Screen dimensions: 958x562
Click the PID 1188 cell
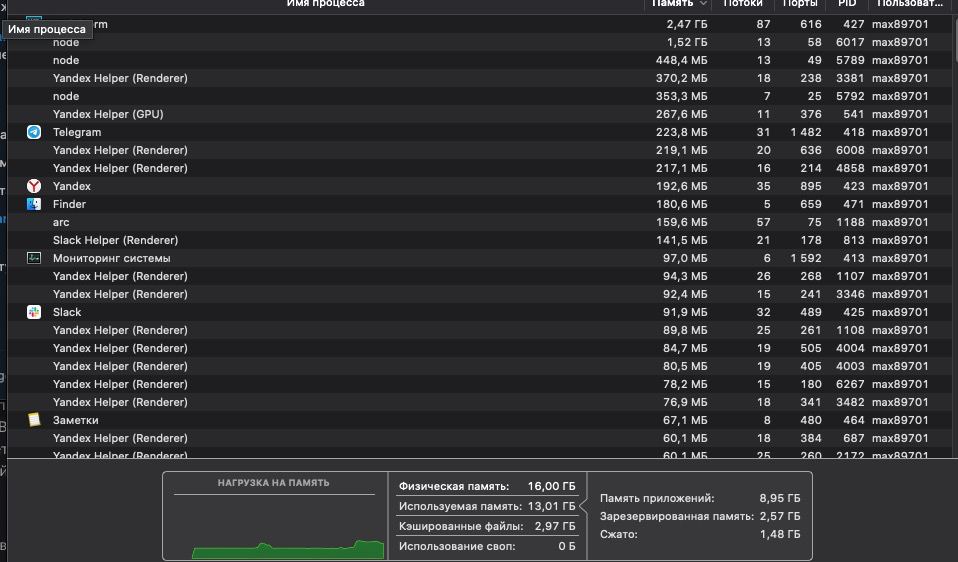tap(850, 222)
